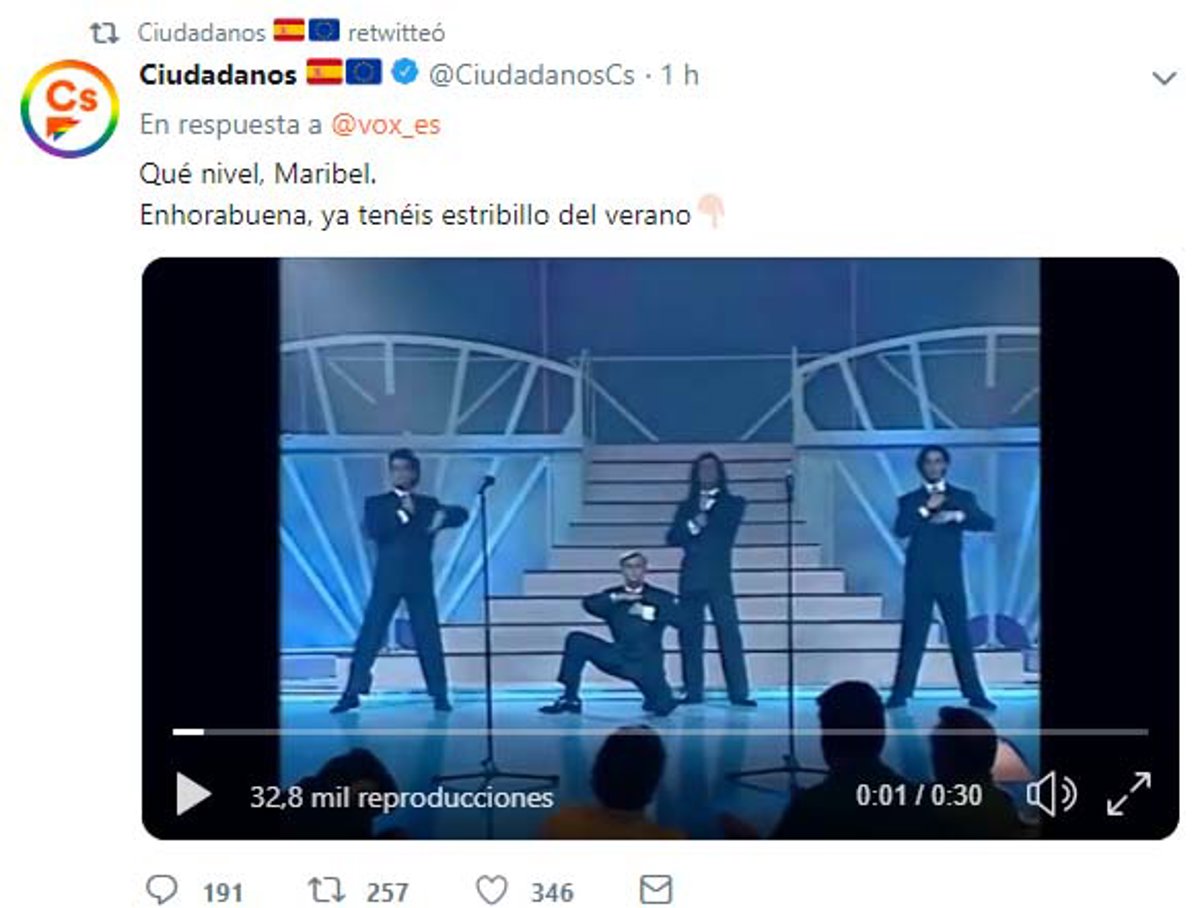The height and width of the screenshot is (908, 1200).
Task: Click the verified badge next to Ciudadanos
Action: [404, 73]
